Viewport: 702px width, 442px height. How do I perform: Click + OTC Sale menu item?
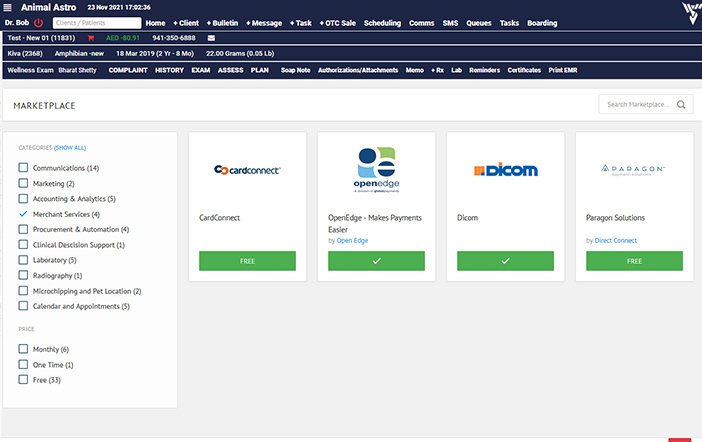[x=338, y=23]
